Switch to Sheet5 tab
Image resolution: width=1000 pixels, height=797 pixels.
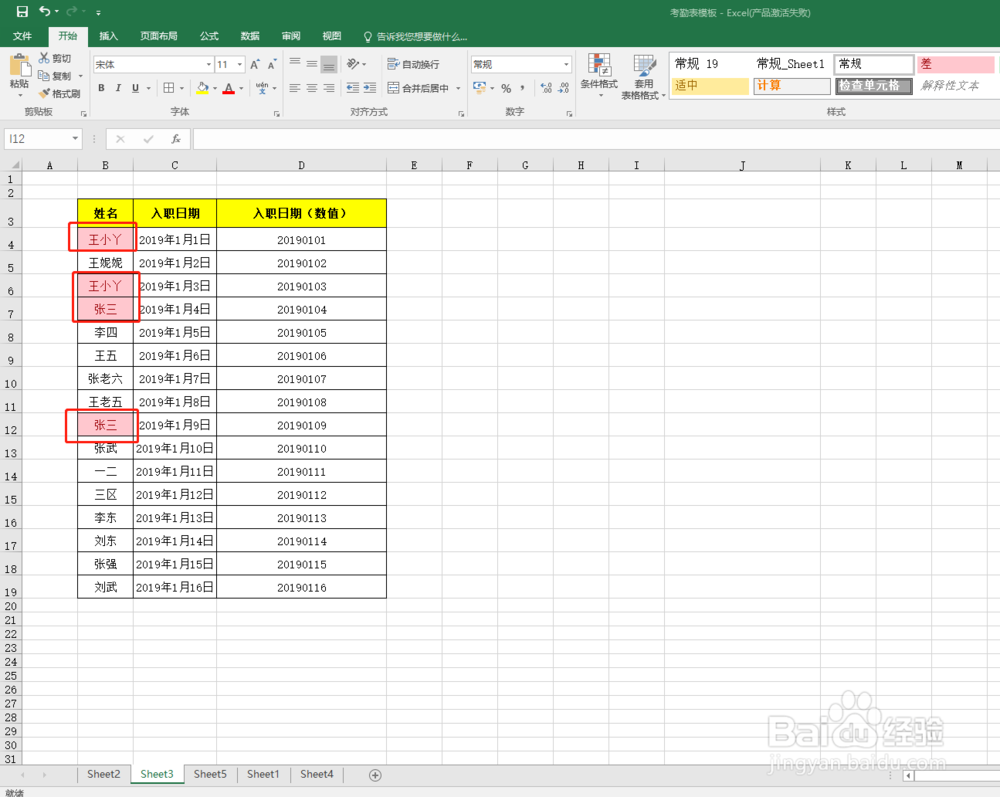[x=210, y=774]
